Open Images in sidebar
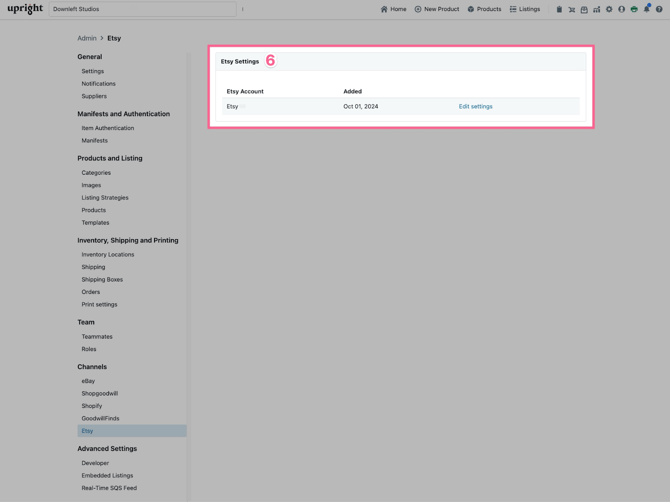 pyautogui.click(x=91, y=185)
